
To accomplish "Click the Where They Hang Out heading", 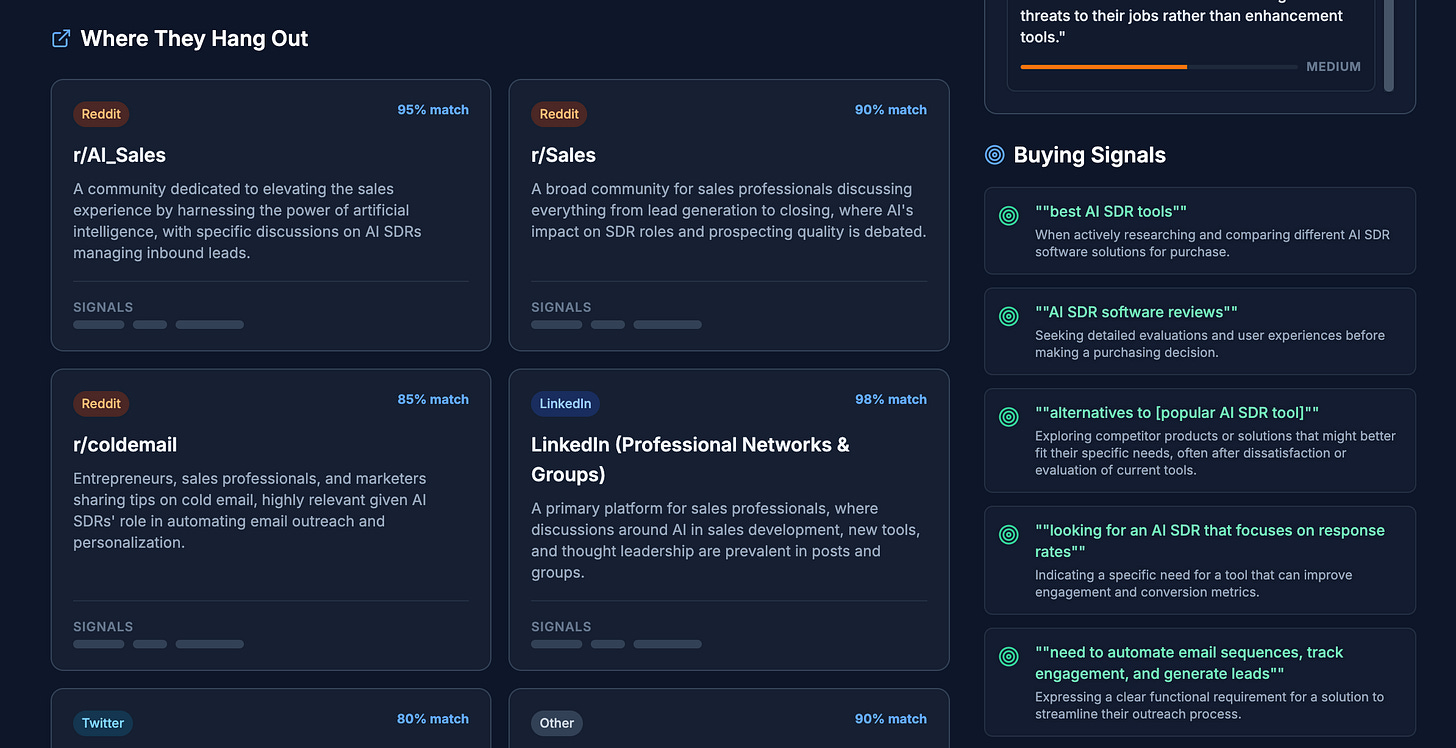I will (x=194, y=39).
